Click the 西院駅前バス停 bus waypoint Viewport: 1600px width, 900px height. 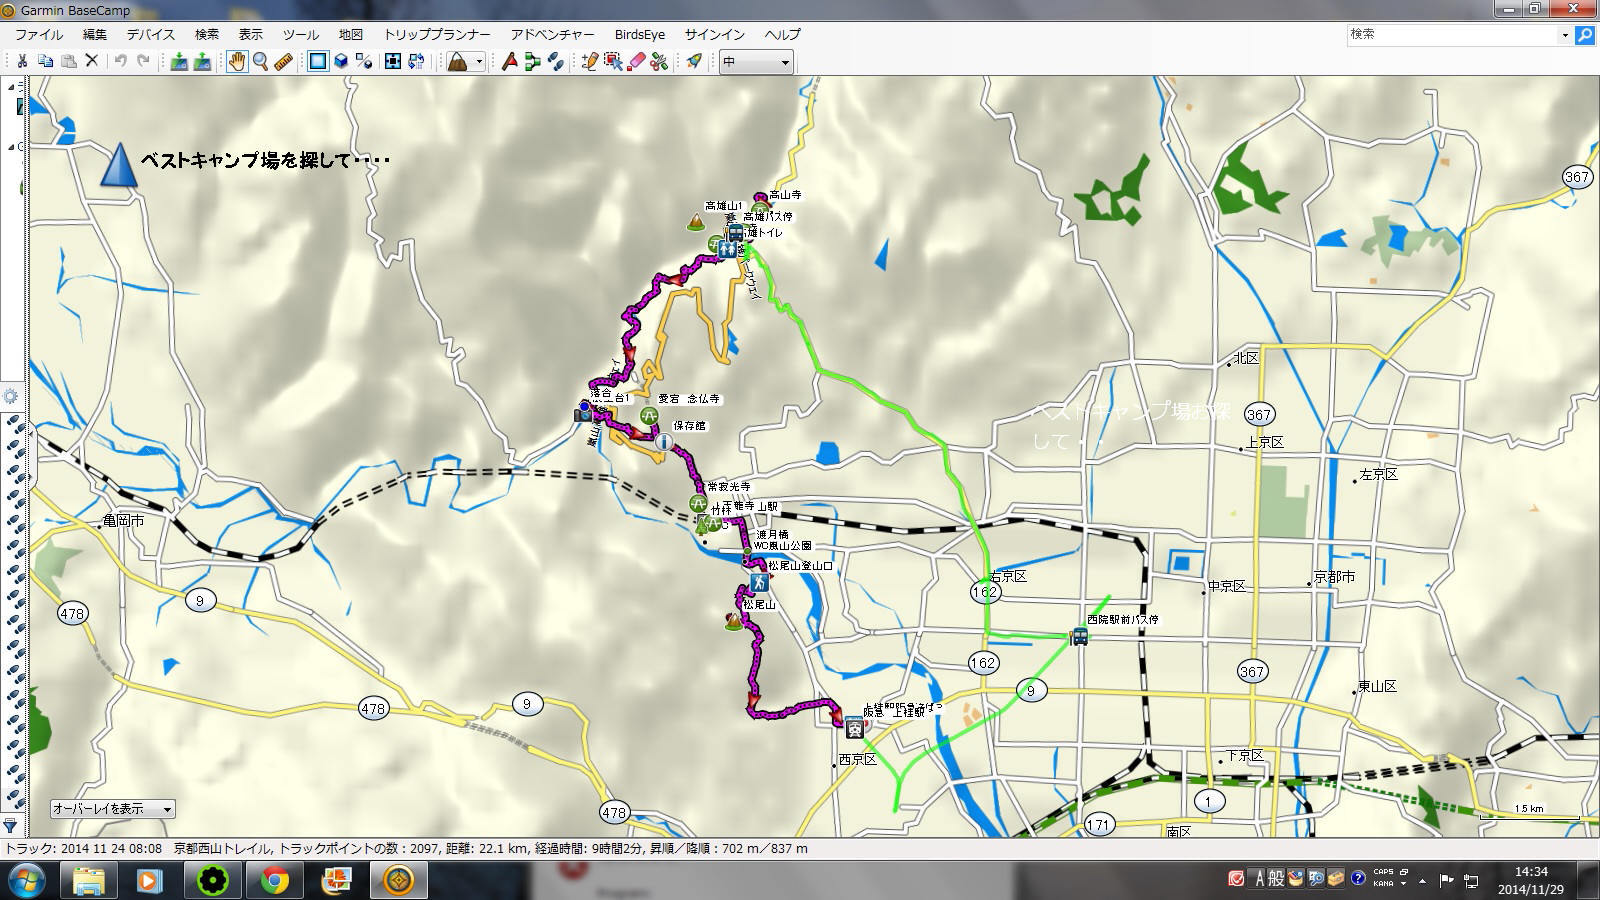[1080, 636]
